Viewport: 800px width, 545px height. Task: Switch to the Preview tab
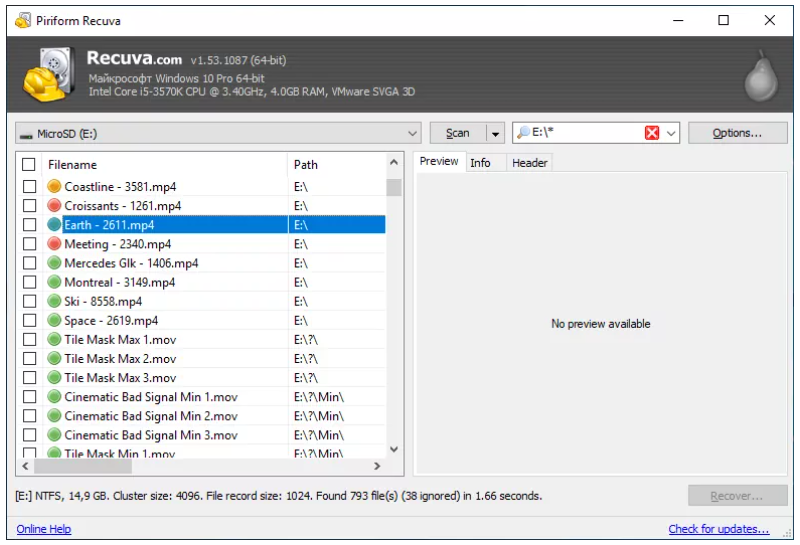click(x=439, y=161)
